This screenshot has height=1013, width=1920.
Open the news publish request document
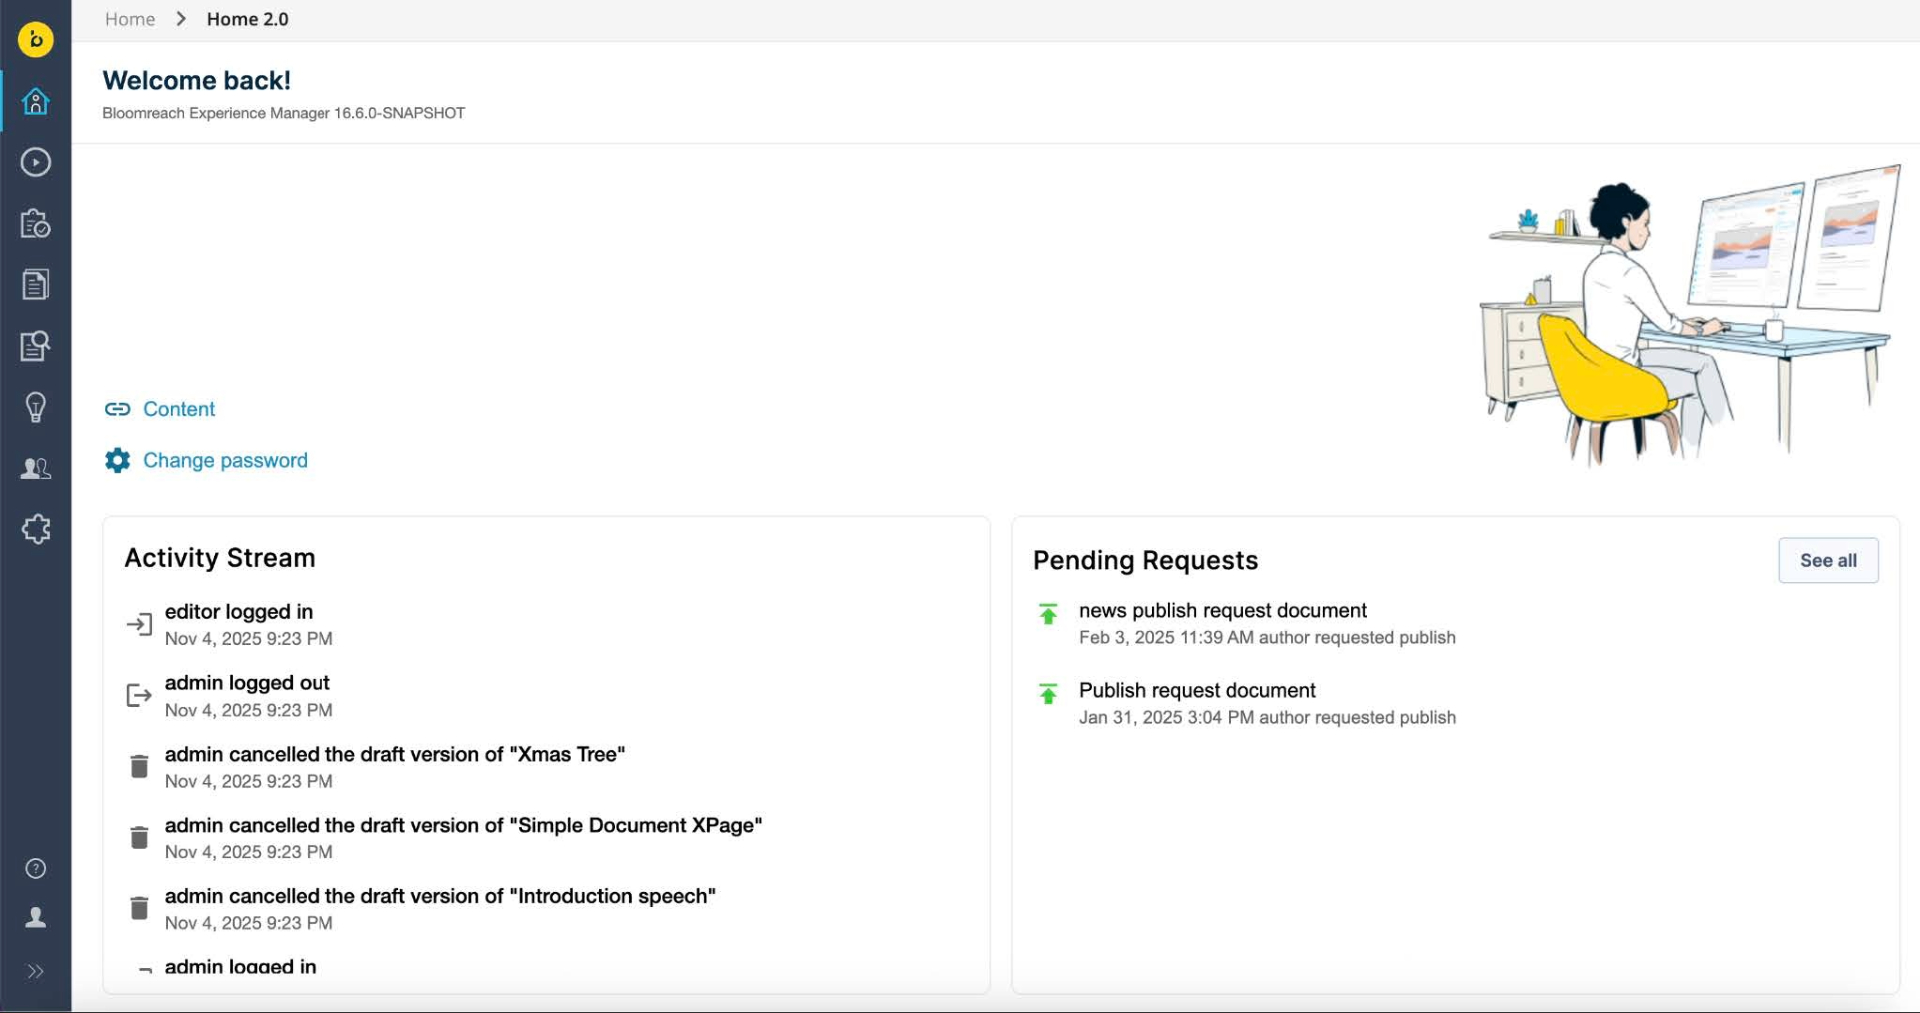tap(1222, 611)
